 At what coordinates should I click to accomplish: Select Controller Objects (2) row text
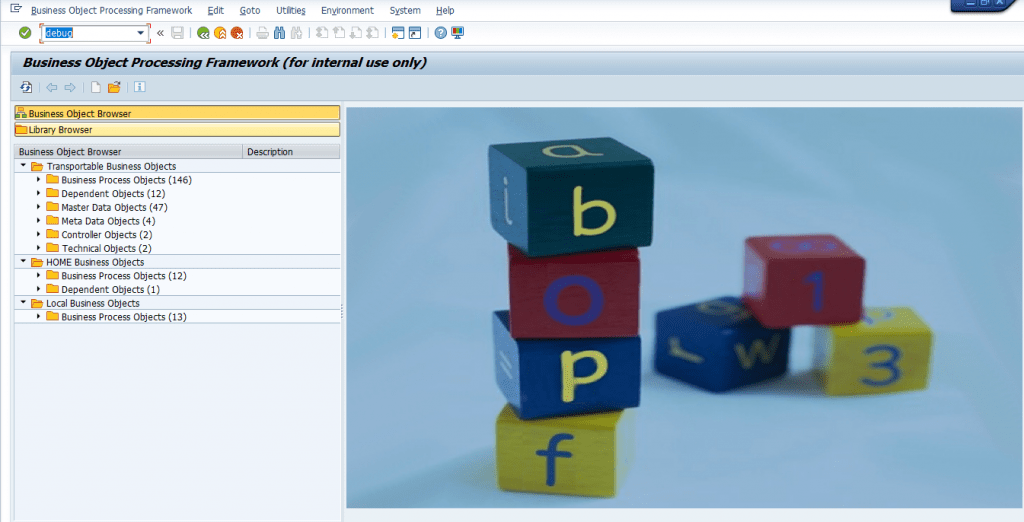(x=107, y=235)
